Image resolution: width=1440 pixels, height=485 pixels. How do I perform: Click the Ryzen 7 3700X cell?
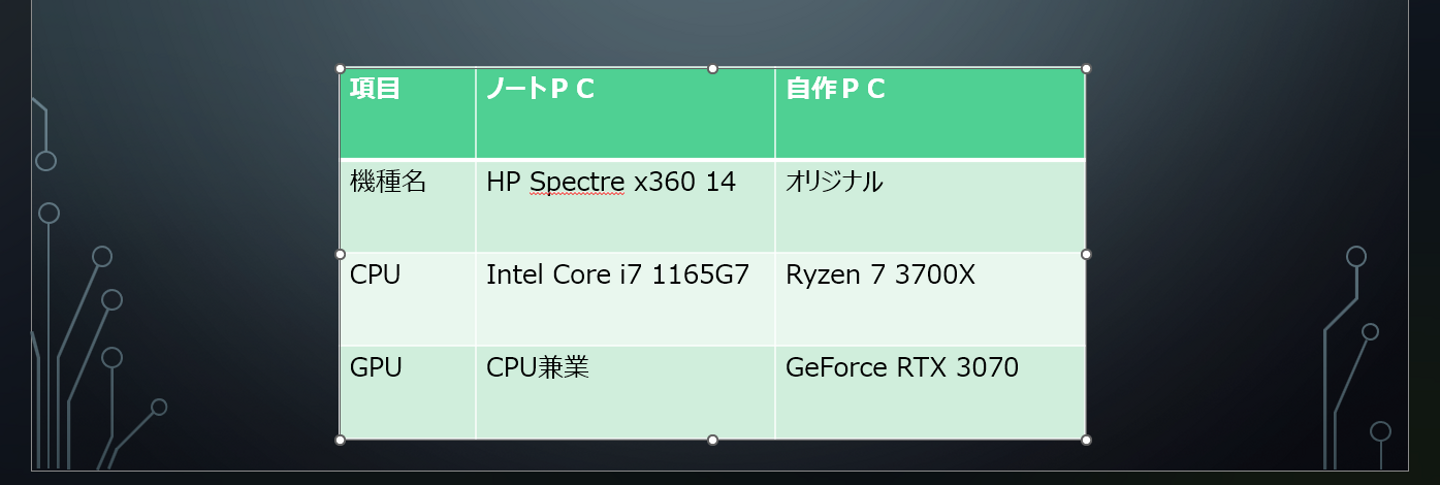[x=880, y=275]
